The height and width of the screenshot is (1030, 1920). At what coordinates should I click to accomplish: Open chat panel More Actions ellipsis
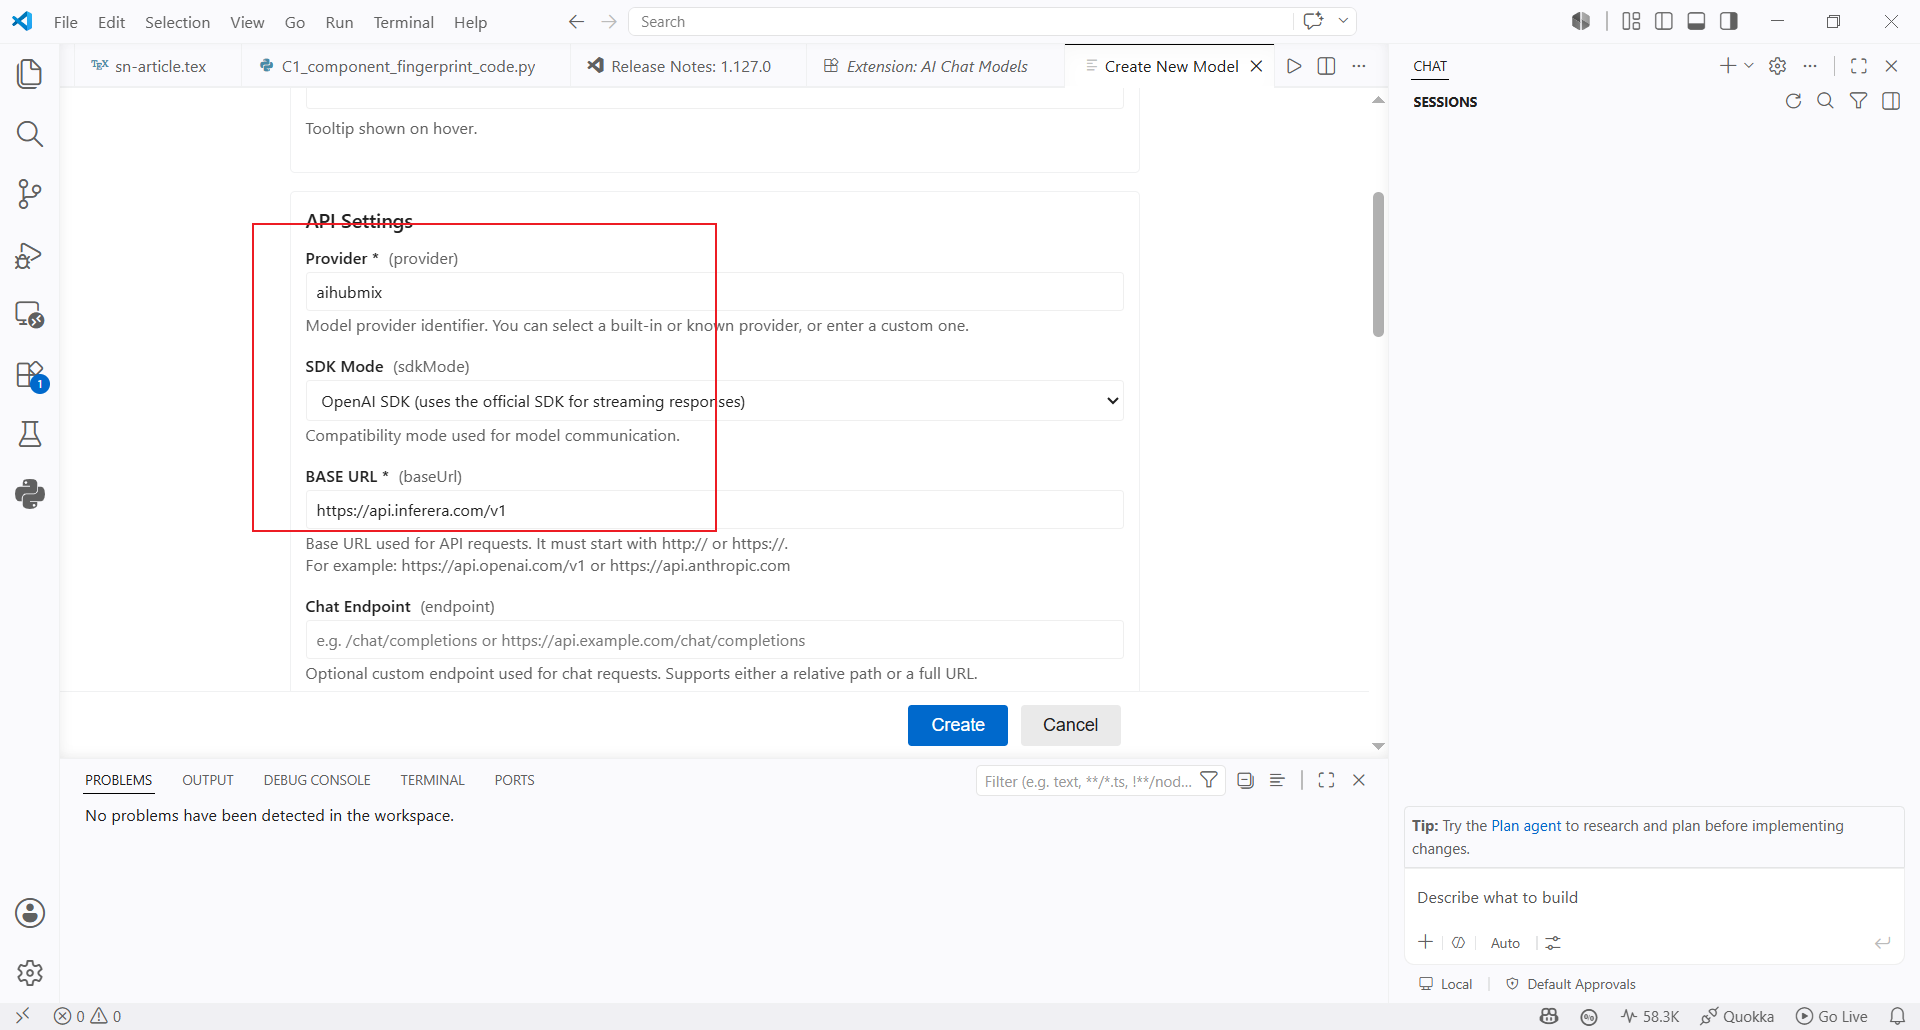tap(1810, 66)
